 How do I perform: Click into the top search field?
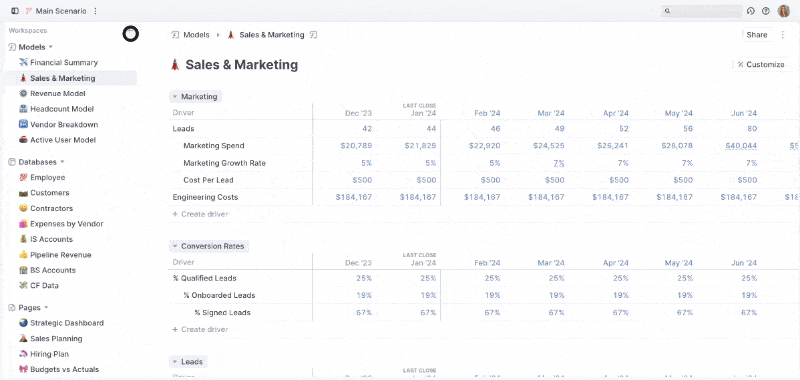click(702, 11)
